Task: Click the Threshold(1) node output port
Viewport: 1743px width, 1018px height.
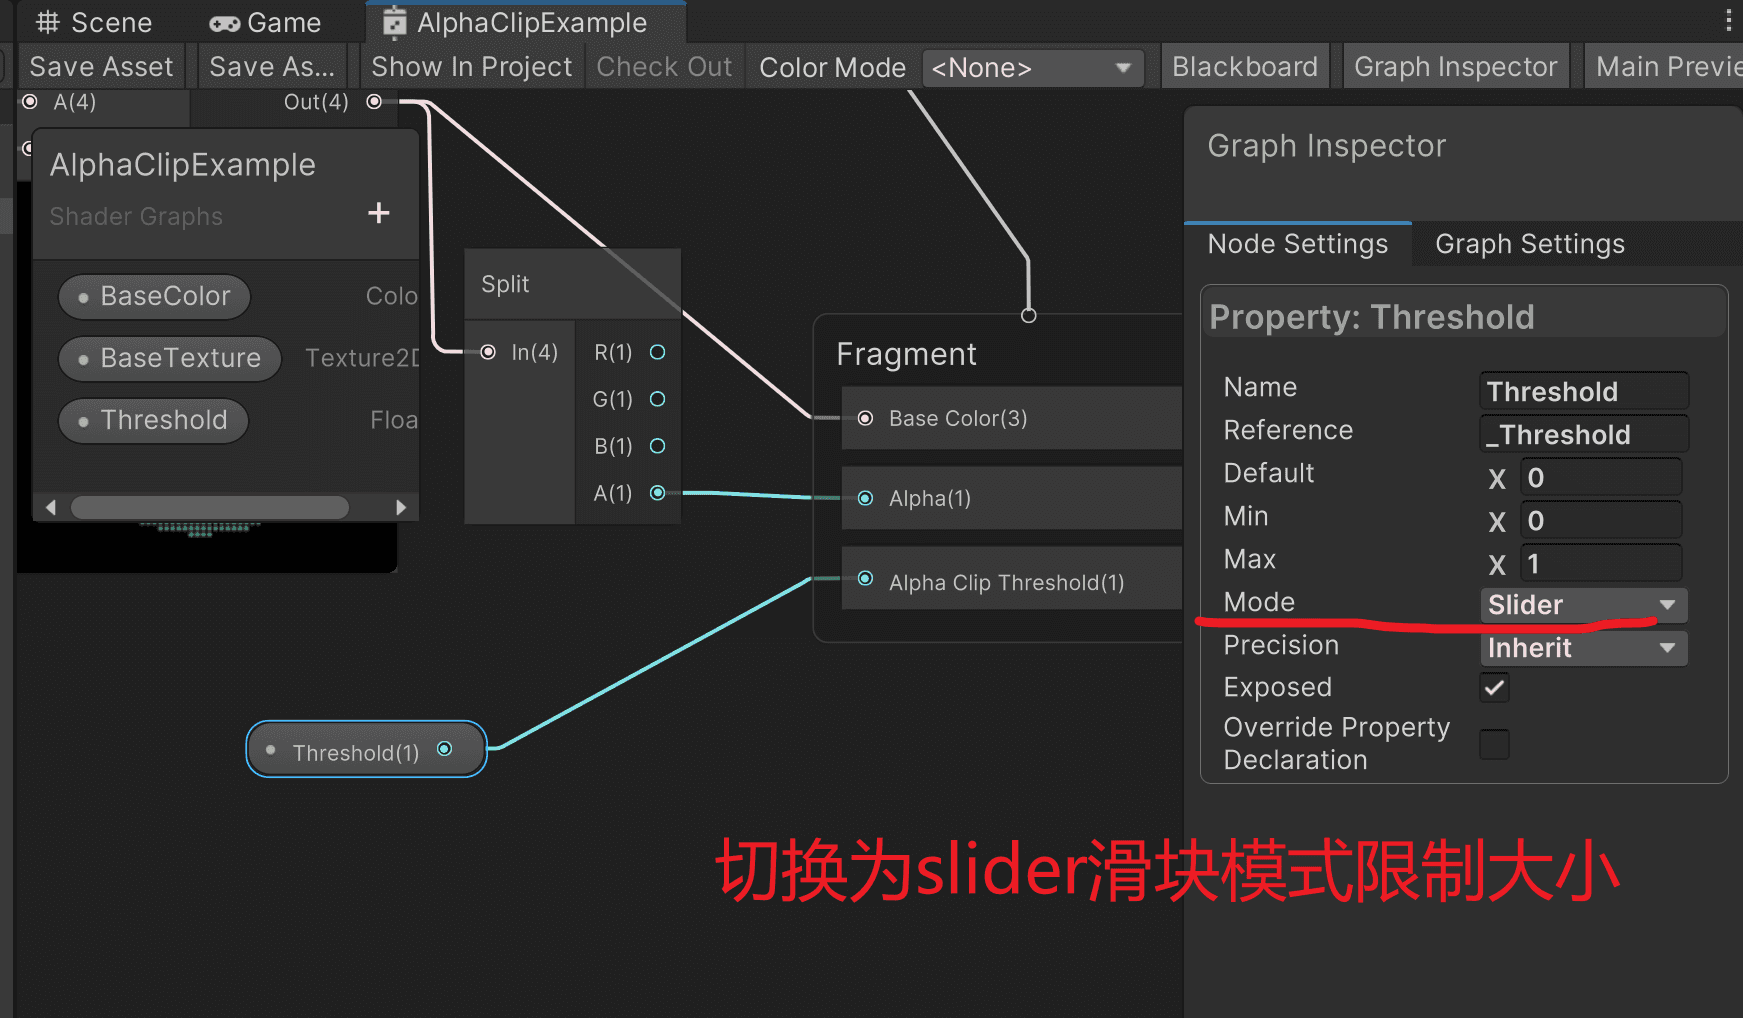Action: pyautogui.click(x=445, y=749)
